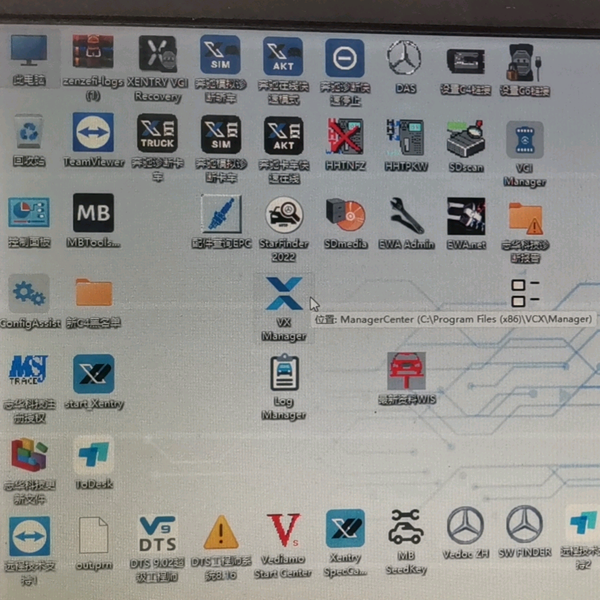Viewport: 600px width, 600px height.
Task: Select the HHTNFZ desktop icon
Action: [x=345, y=137]
